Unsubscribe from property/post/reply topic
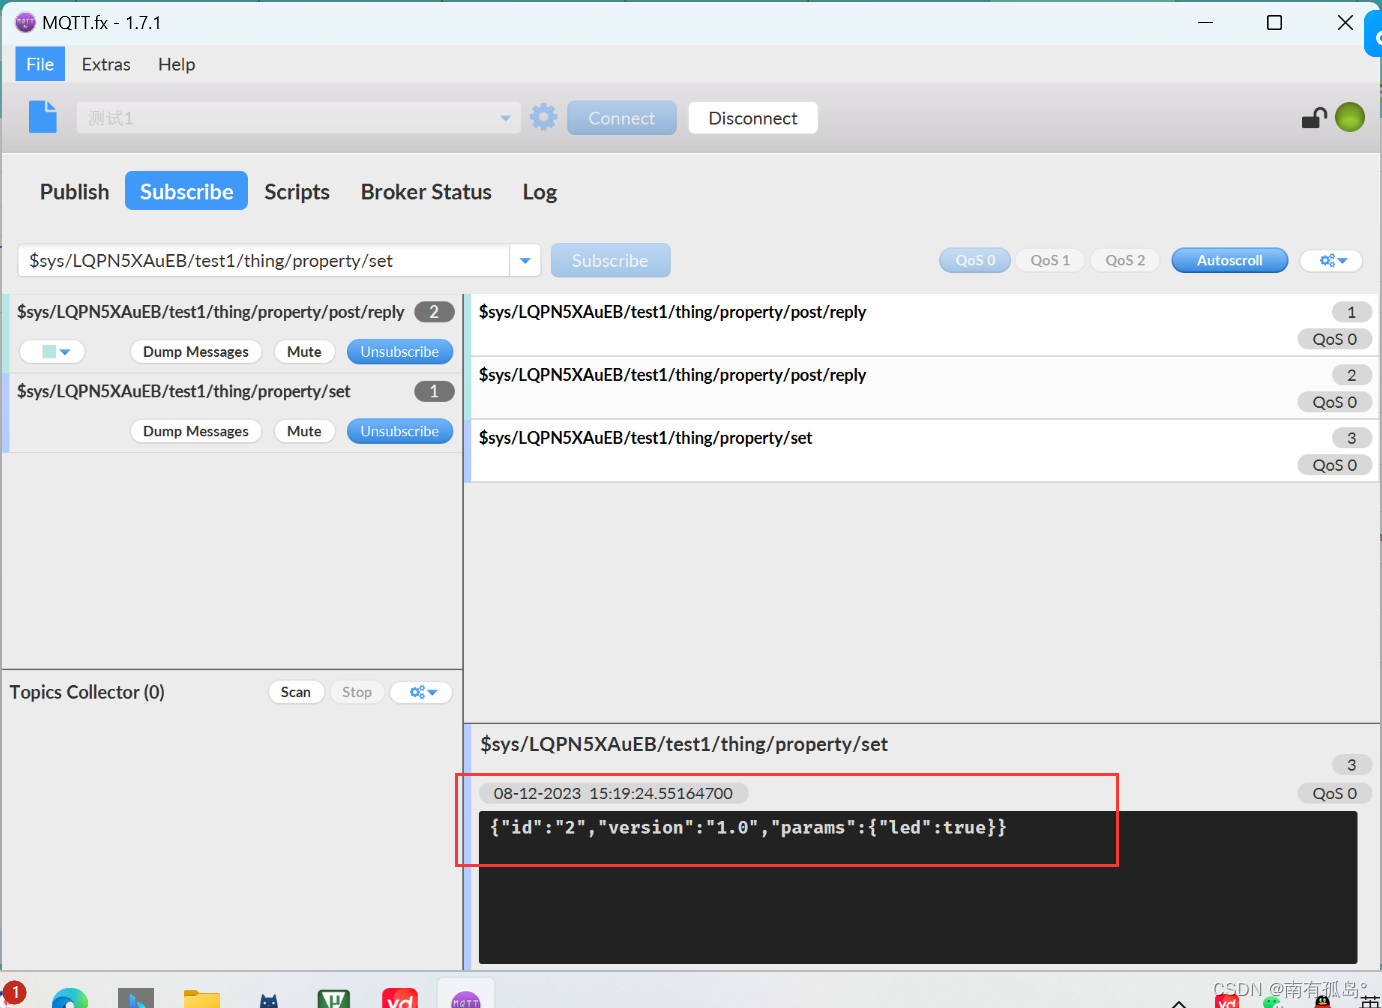Screen dimensions: 1382x1008 [400, 352]
